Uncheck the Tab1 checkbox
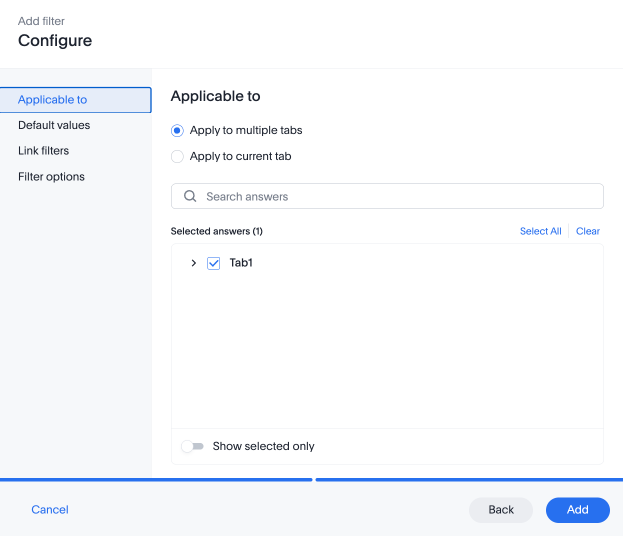623x536 pixels. [x=213, y=263]
